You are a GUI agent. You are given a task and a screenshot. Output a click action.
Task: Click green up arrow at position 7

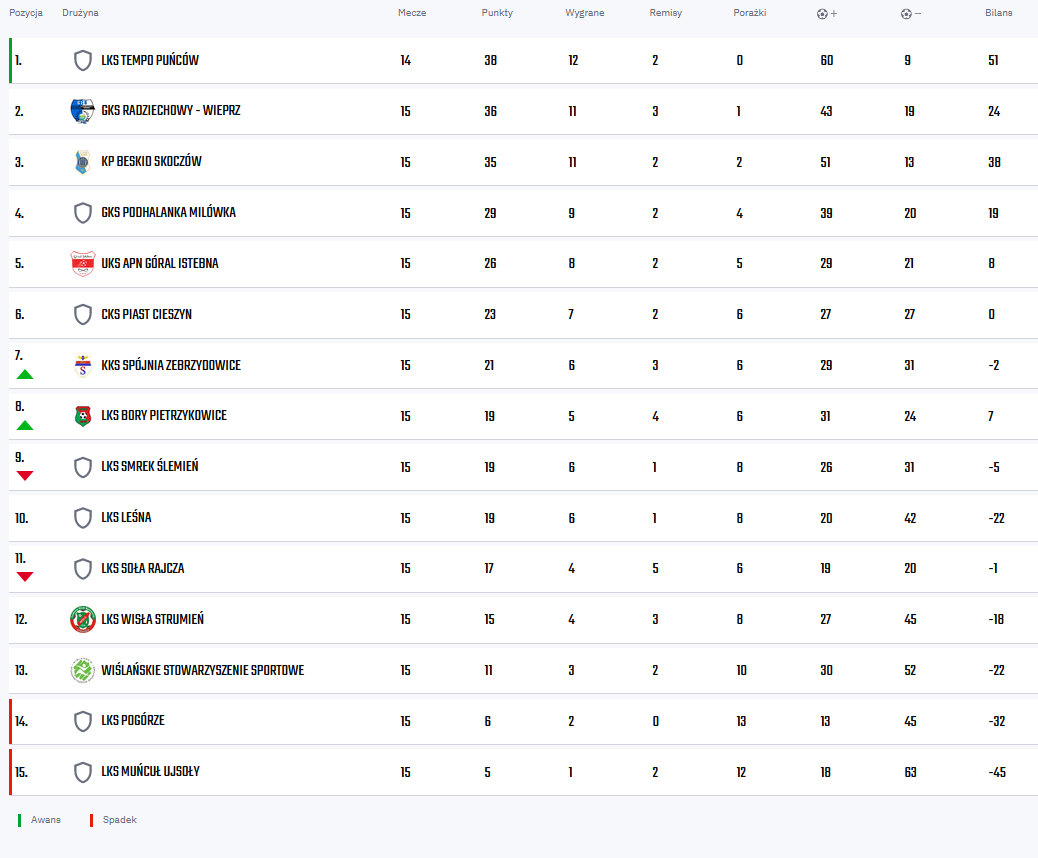(25, 374)
